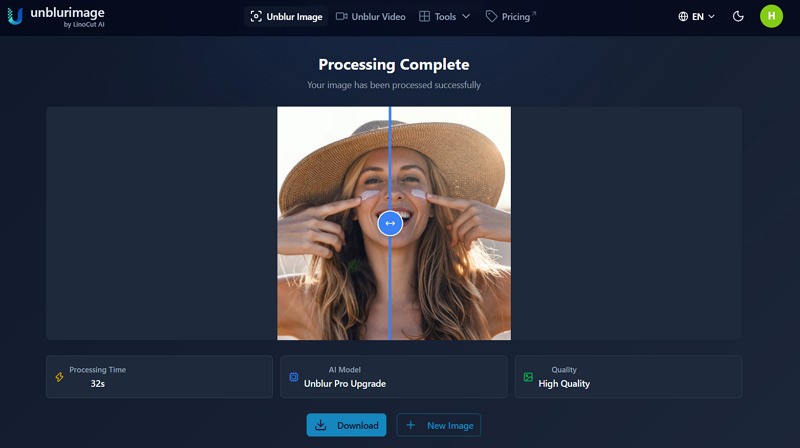The width and height of the screenshot is (800, 448).
Task: Open the Unblur Video tab
Action: pyautogui.click(x=370, y=16)
